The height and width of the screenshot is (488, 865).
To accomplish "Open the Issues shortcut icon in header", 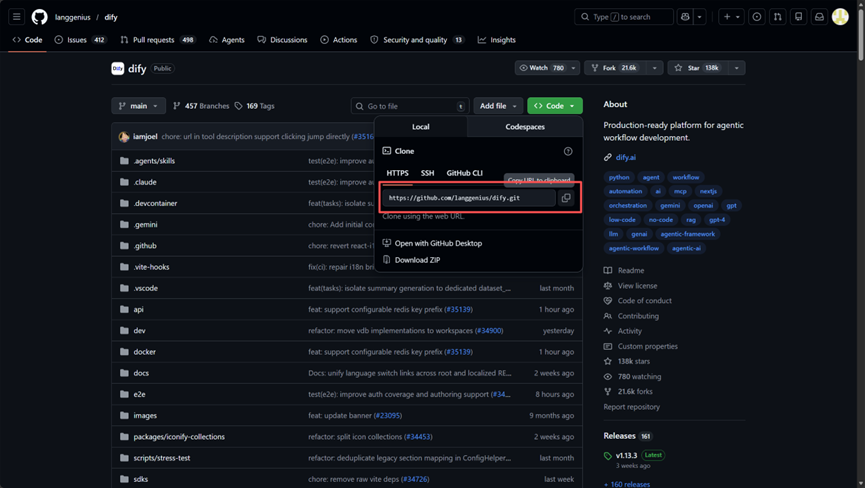I will point(757,17).
